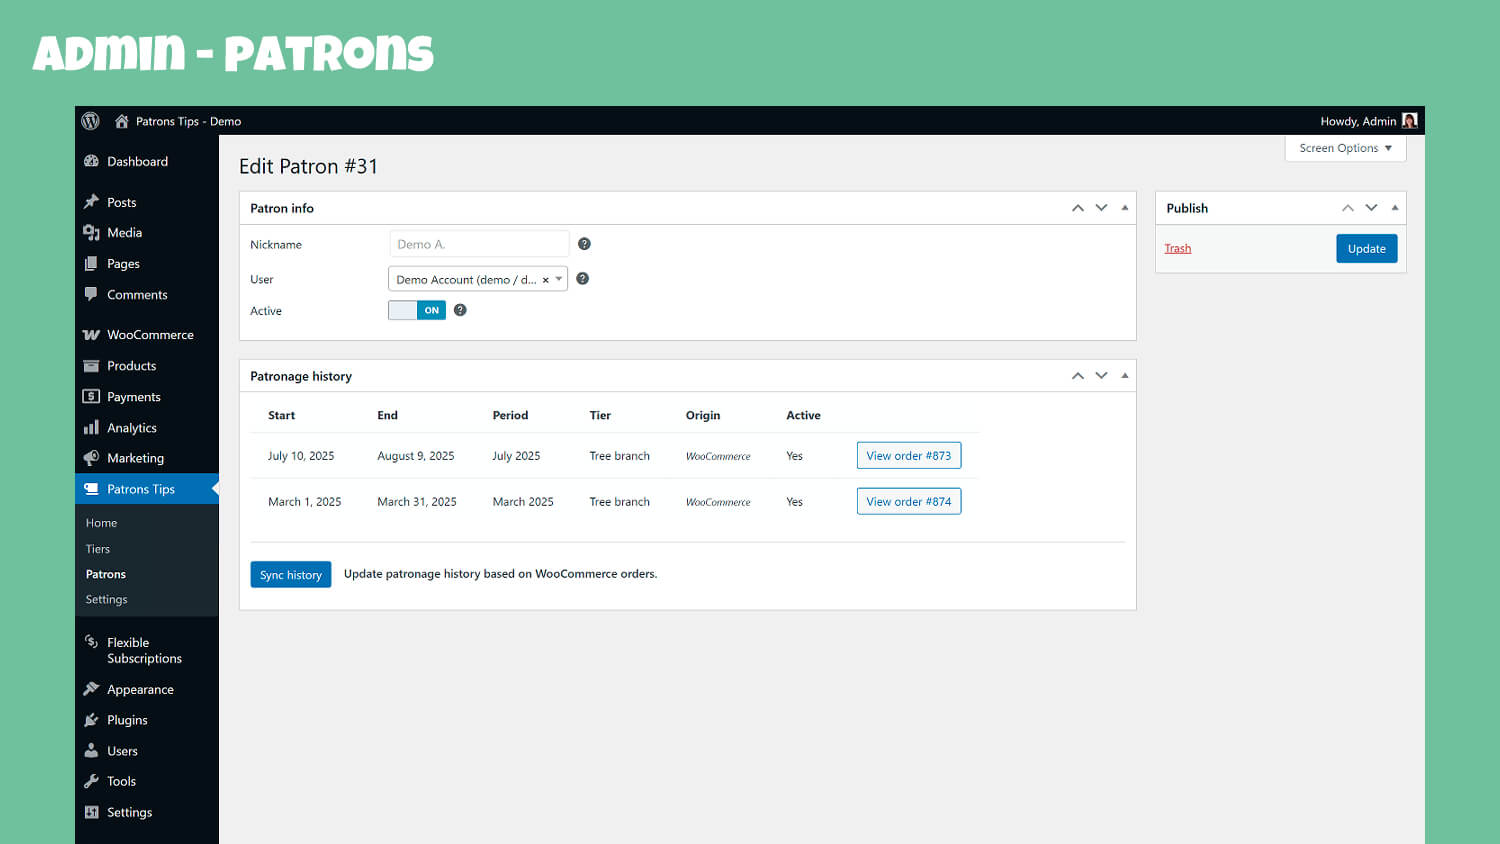View order #874
The width and height of the screenshot is (1500, 844).
click(909, 502)
